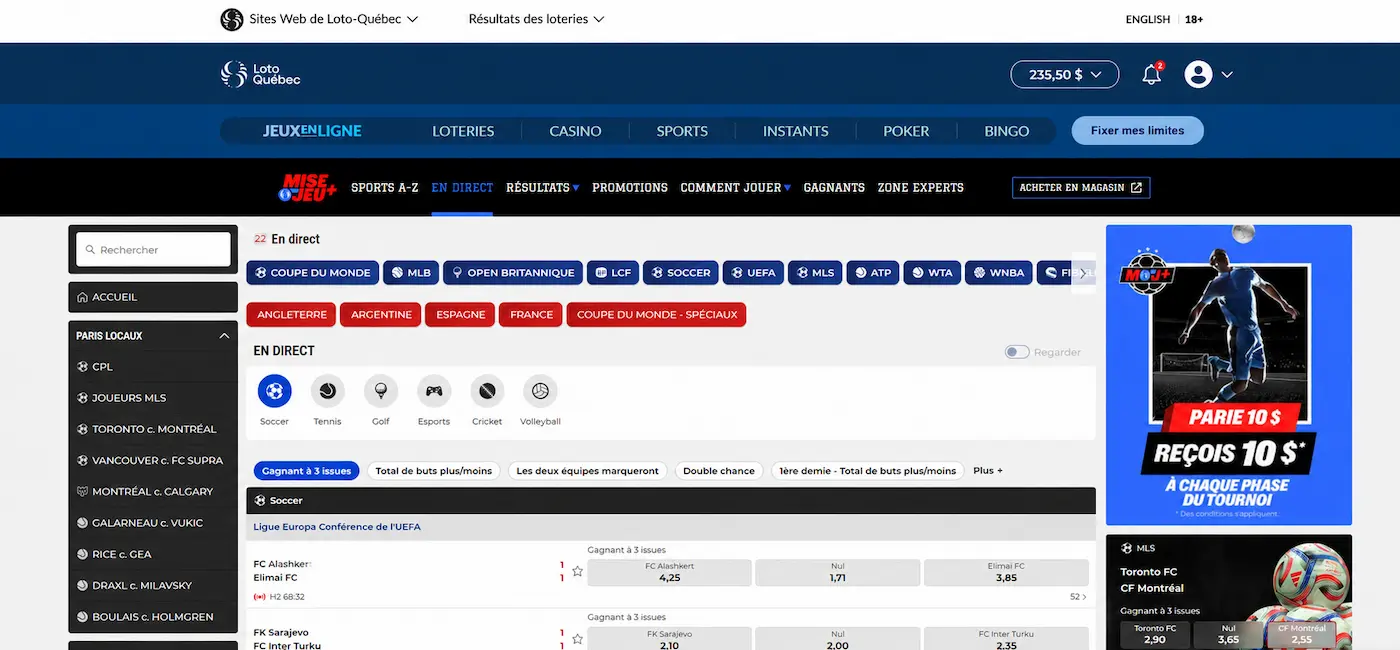Open Ligue Europa Conférence de l'UEFA link
Screen dimensions: 1400x650
tap(337, 527)
